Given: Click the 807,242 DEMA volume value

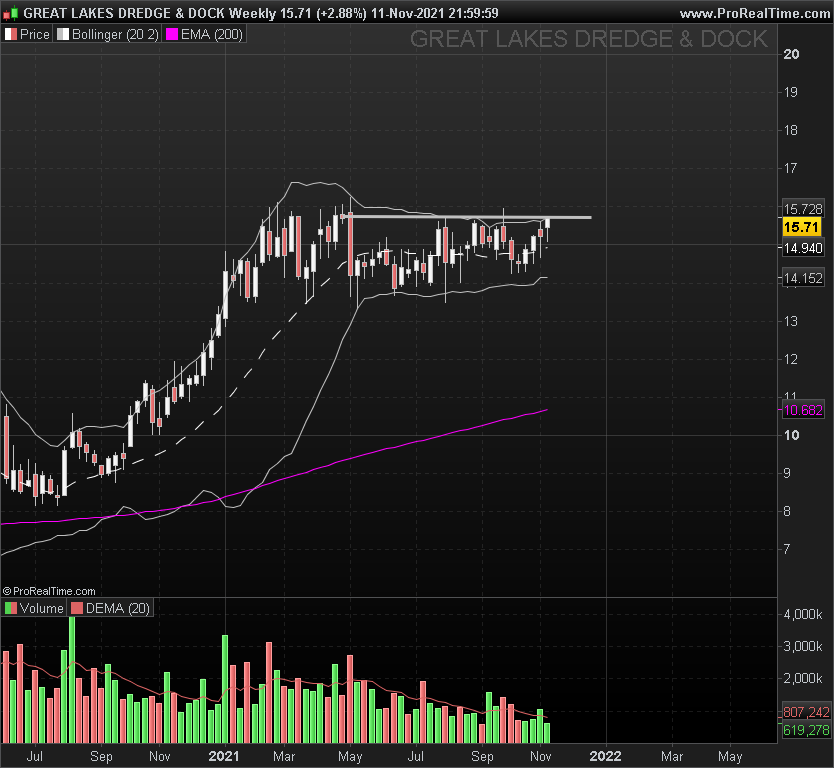Looking at the screenshot, I should pos(806,712).
